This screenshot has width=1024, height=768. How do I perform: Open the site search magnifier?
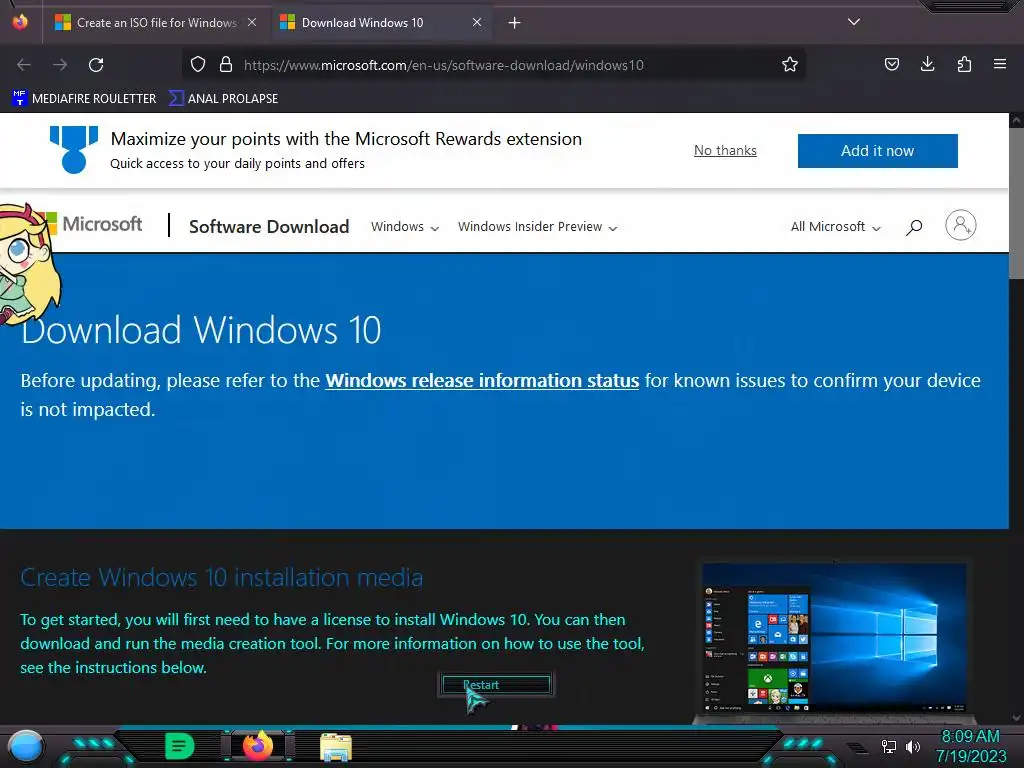tap(914, 227)
